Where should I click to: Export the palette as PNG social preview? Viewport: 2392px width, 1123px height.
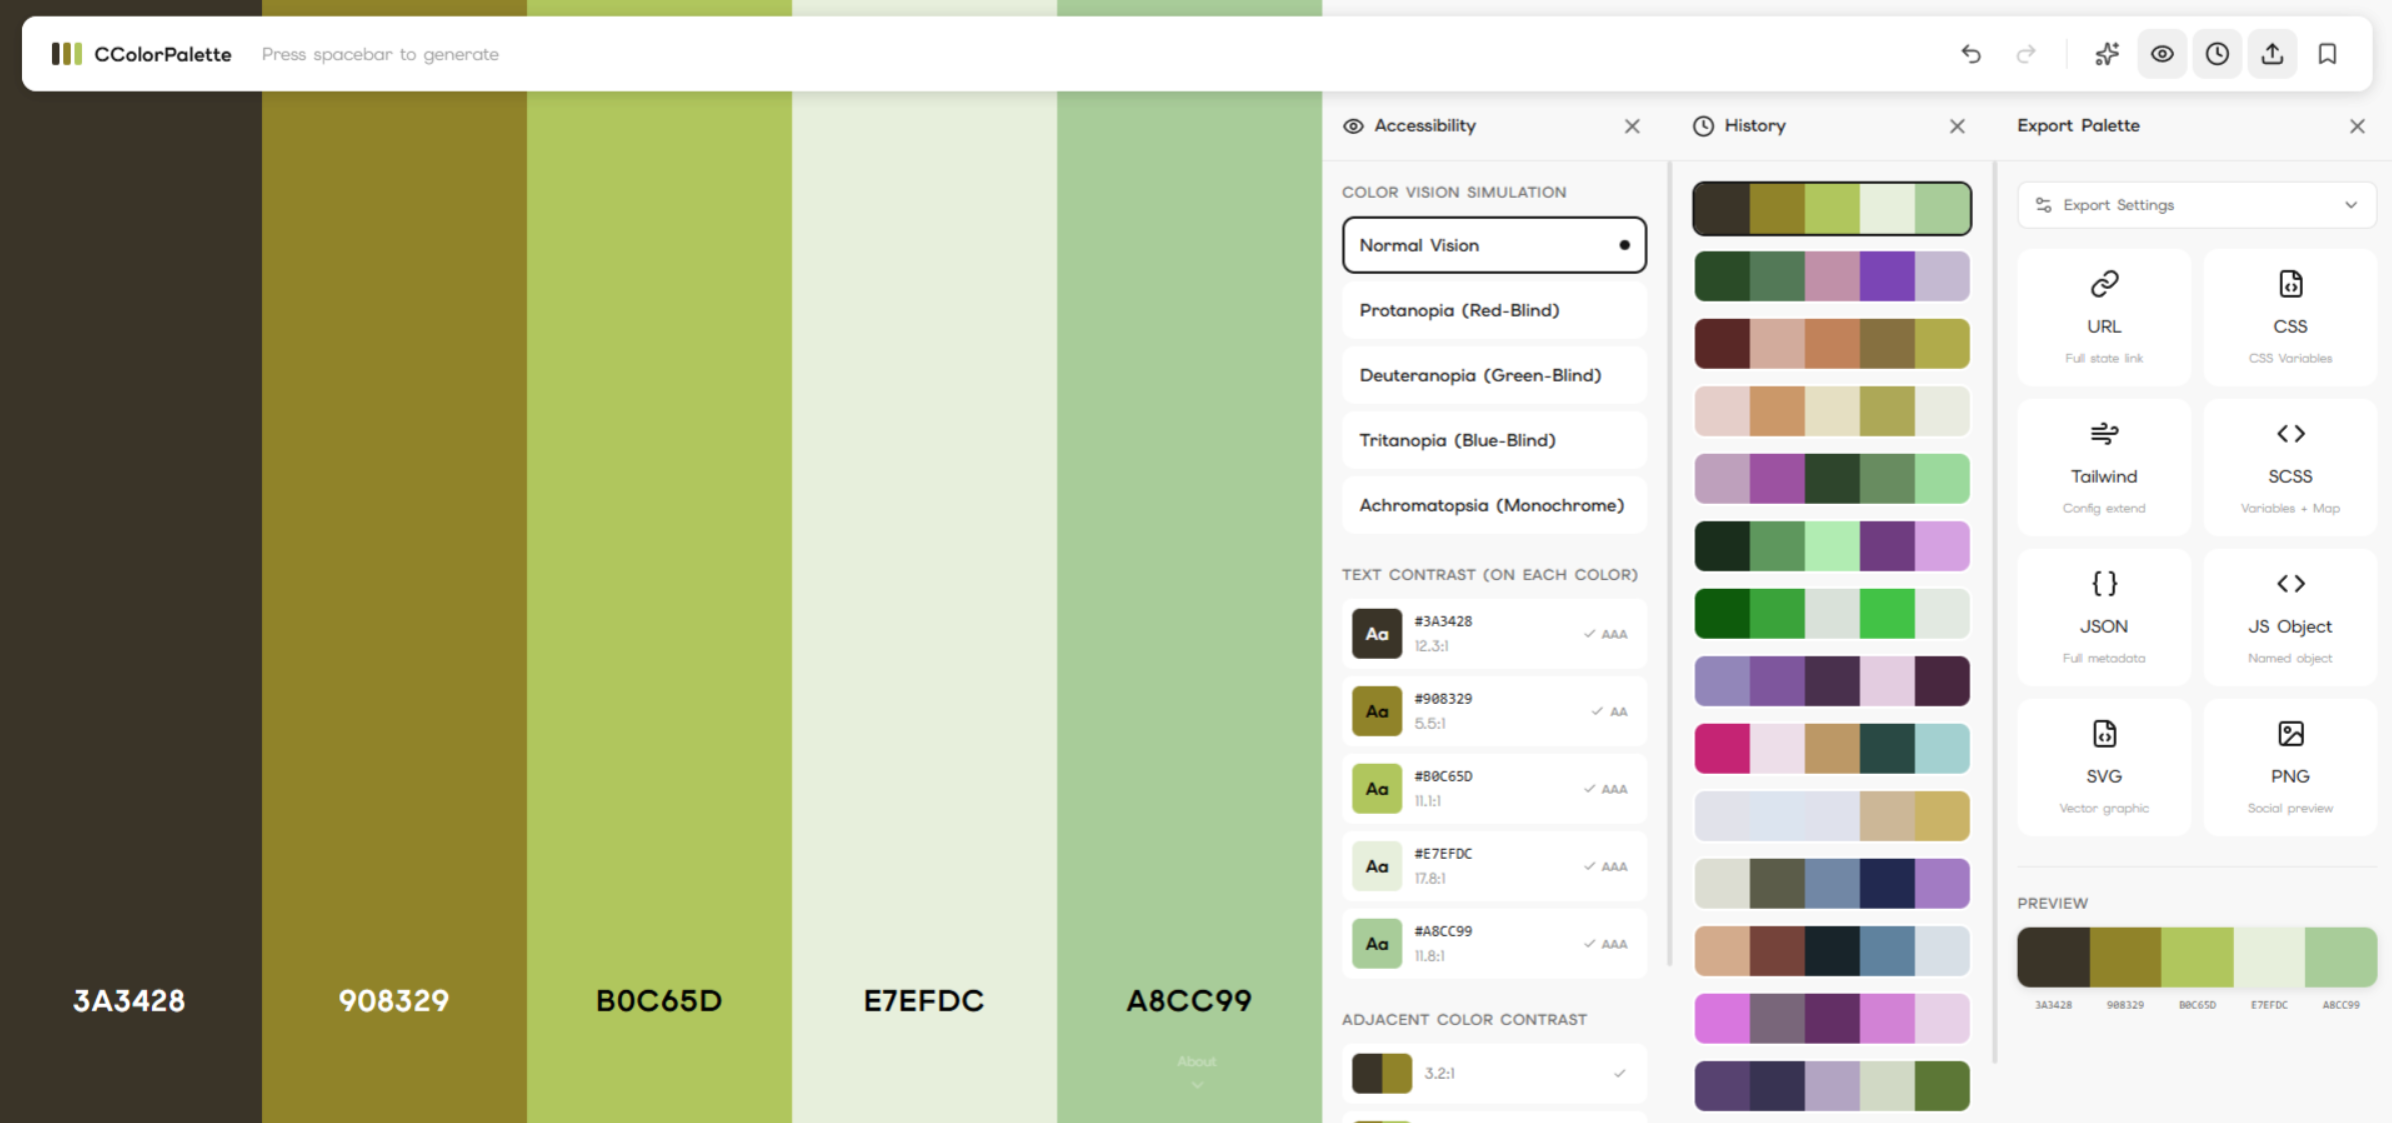click(2290, 766)
